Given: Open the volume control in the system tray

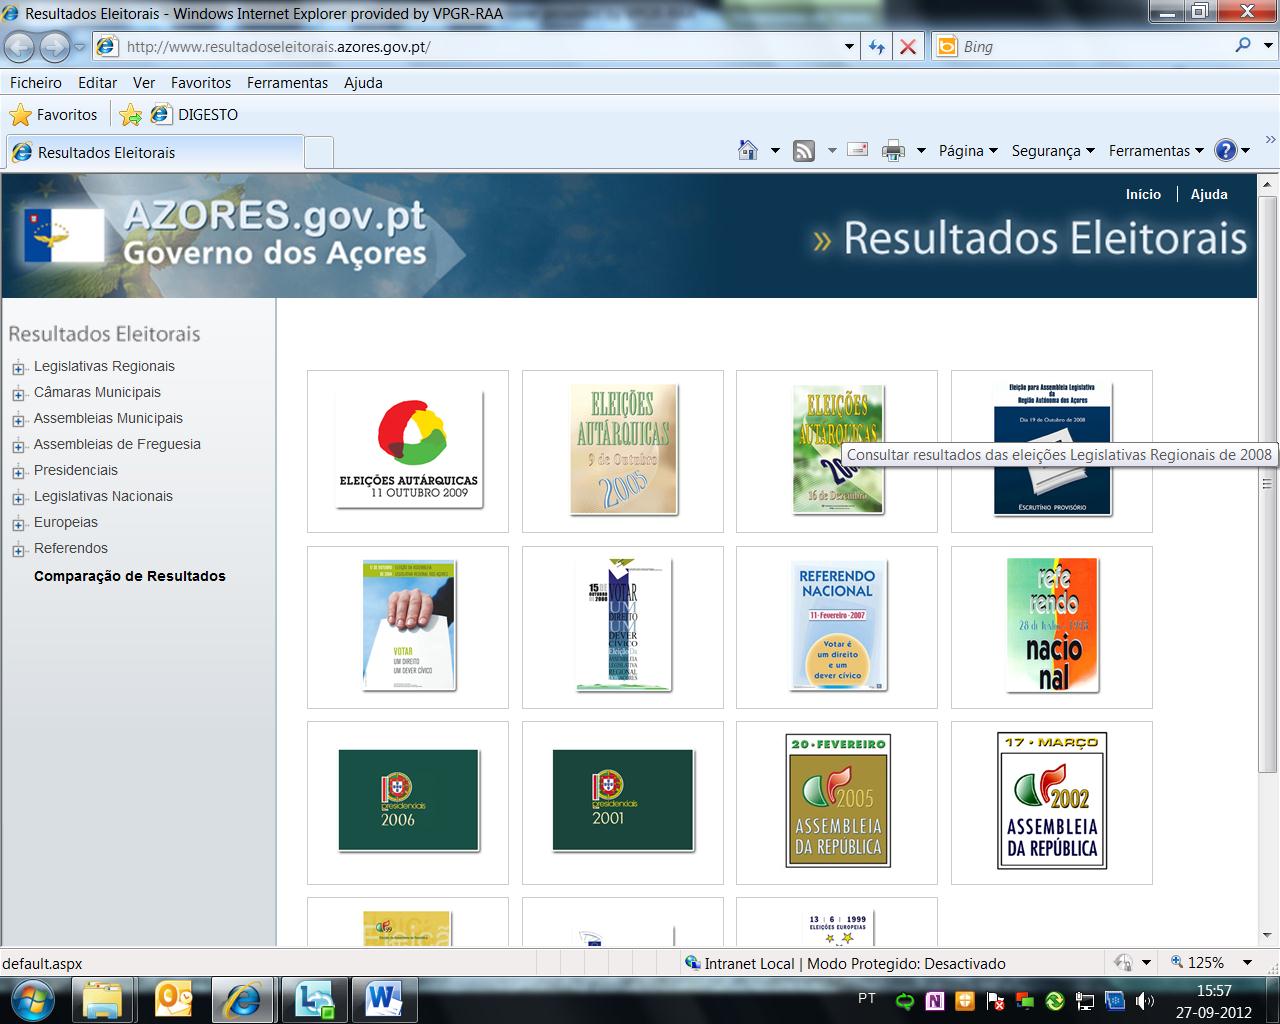Looking at the screenshot, I should 1143,998.
